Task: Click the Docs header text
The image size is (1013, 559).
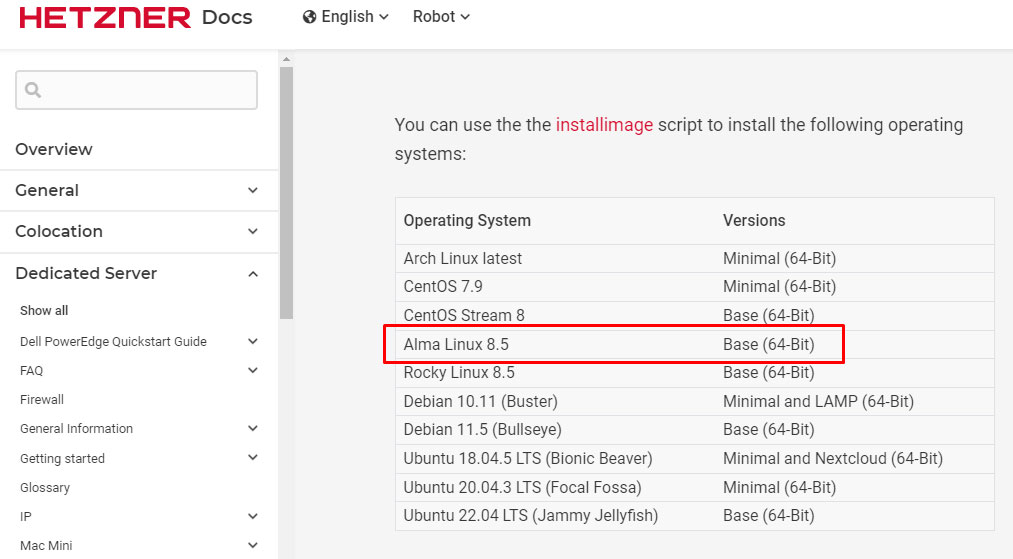Action: pos(227,17)
